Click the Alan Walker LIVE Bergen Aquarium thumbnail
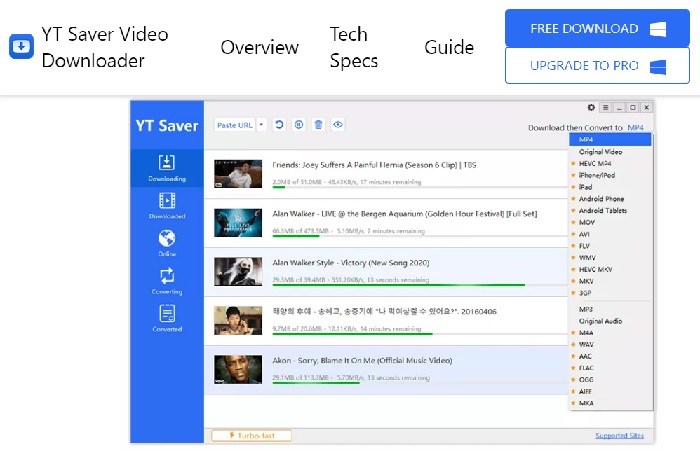Screen dimensions: 700x451 [238, 222]
